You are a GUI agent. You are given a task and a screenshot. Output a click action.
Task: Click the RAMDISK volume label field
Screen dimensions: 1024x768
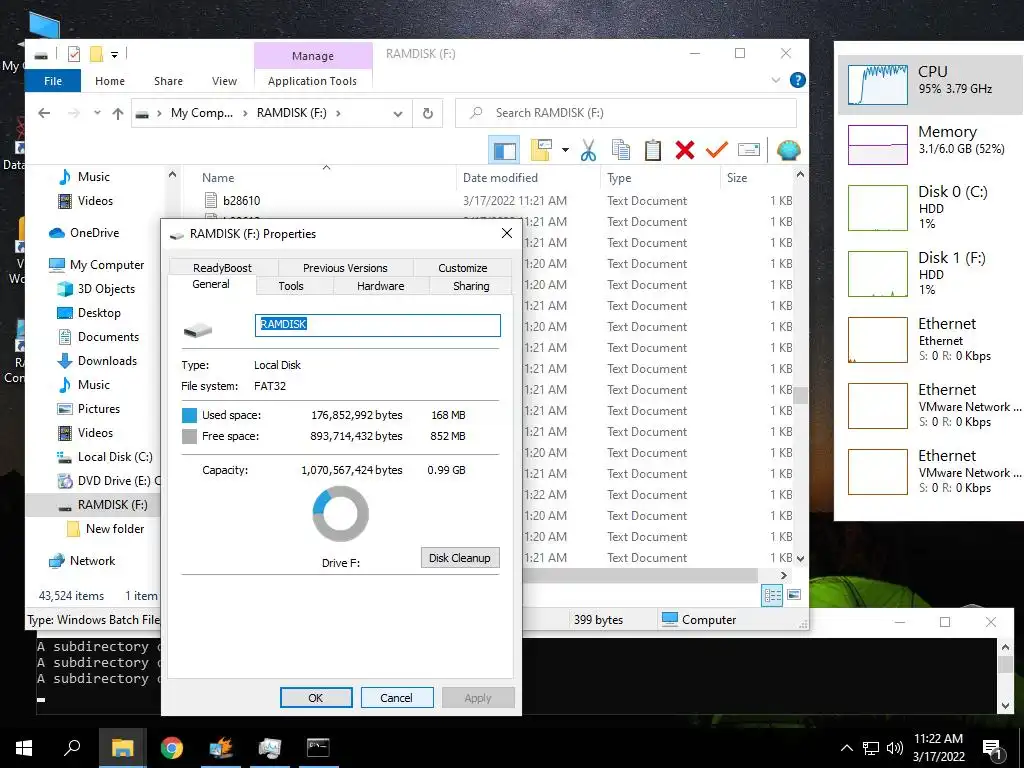tap(377, 325)
